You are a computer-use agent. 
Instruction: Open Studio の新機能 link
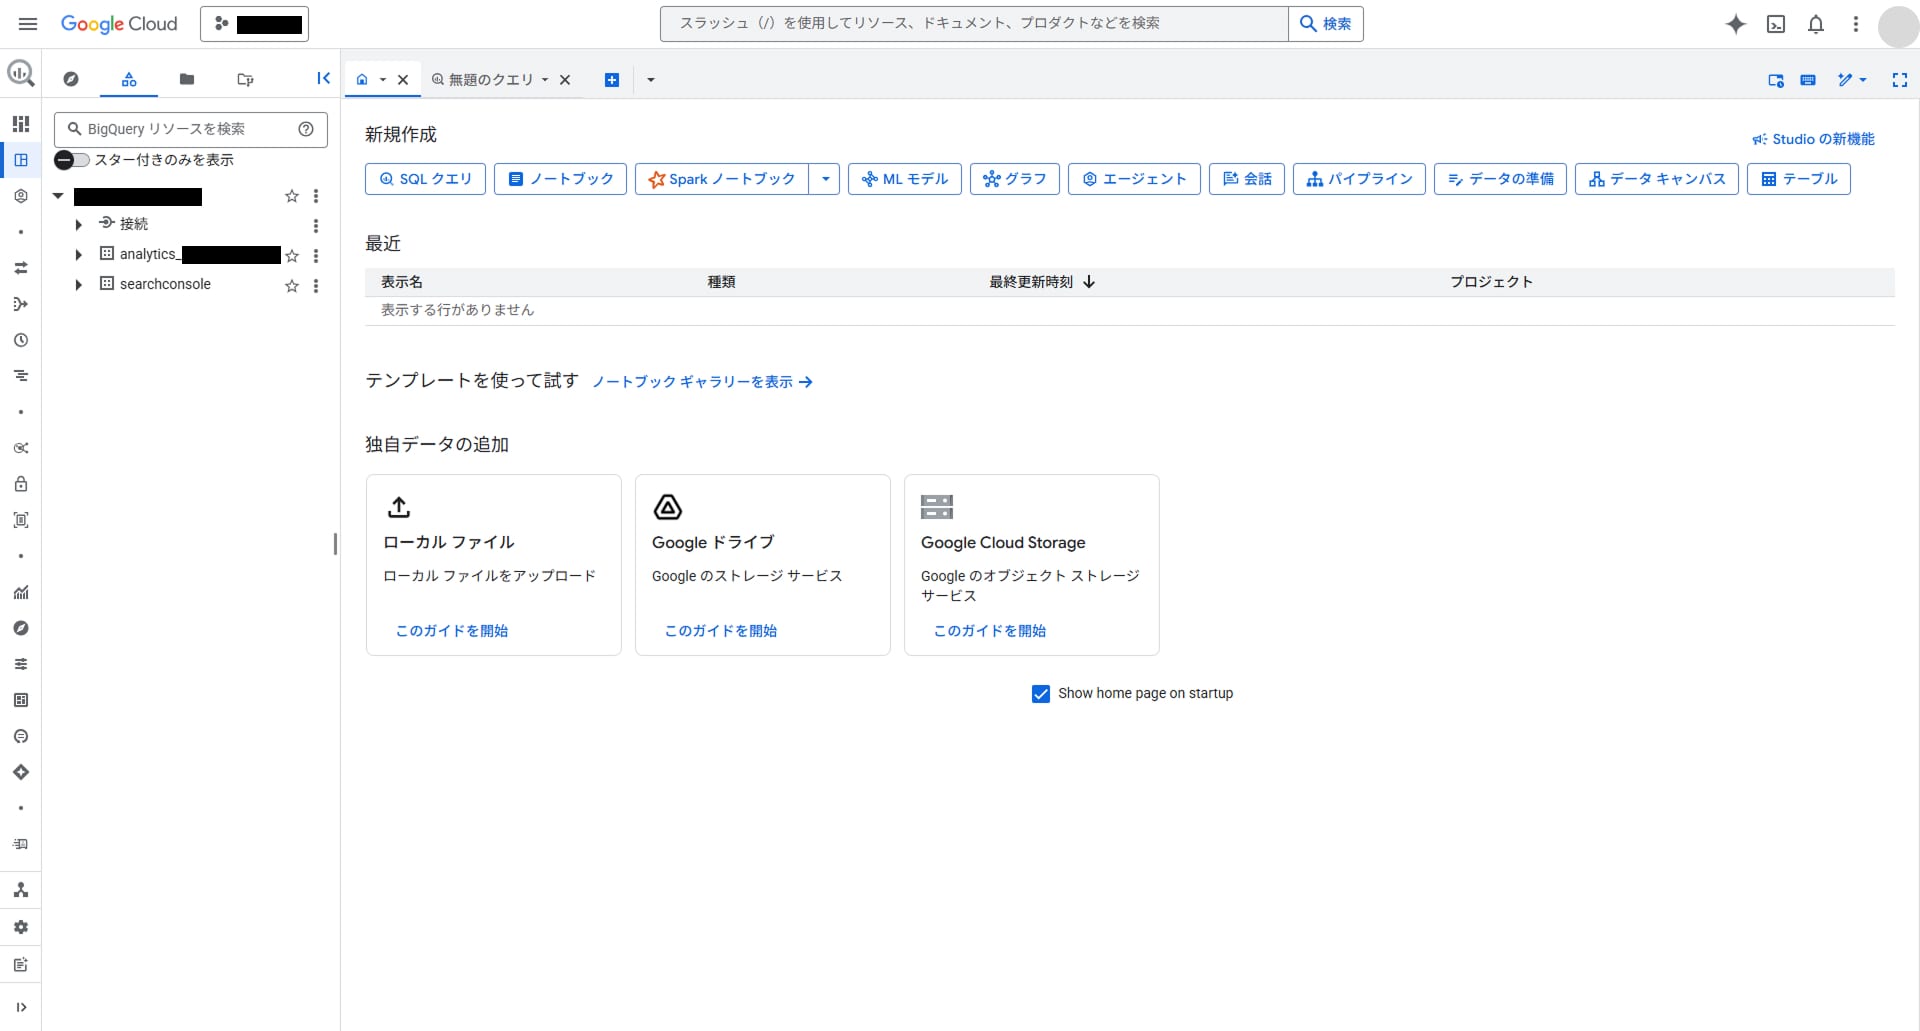coord(1813,139)
